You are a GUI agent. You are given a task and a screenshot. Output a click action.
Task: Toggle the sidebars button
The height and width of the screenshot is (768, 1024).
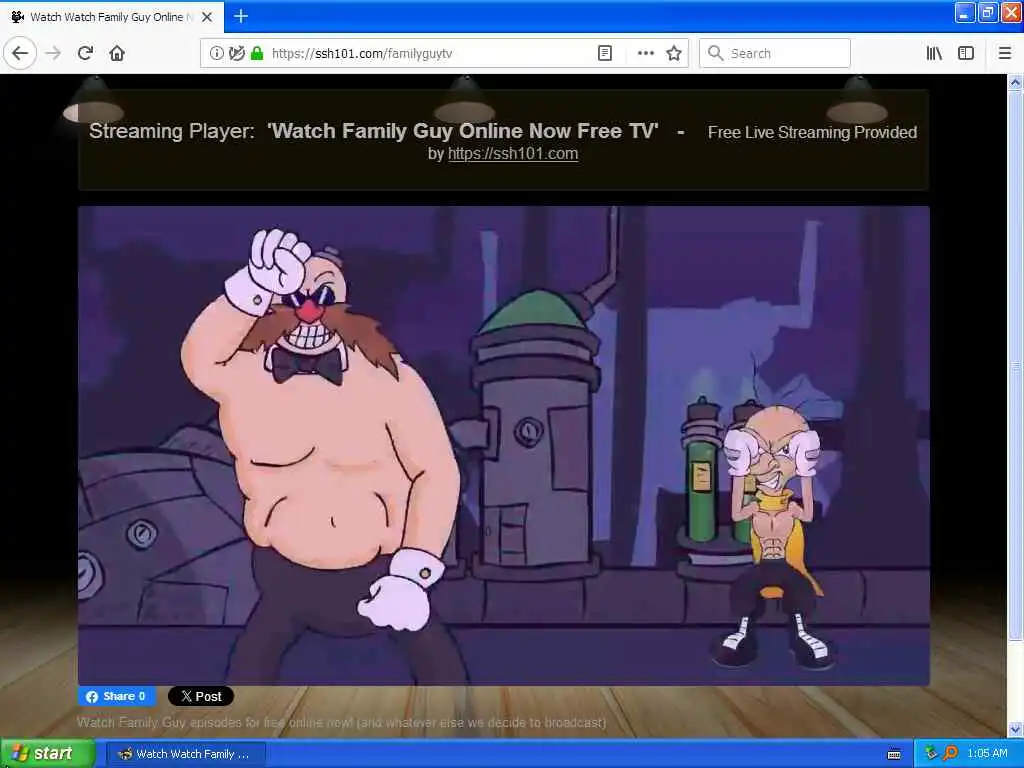966,53
